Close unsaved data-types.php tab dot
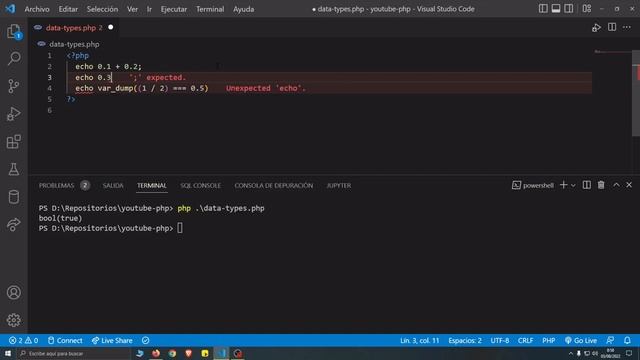This screenshot has height=360, width=640. (x=111, y=27)
